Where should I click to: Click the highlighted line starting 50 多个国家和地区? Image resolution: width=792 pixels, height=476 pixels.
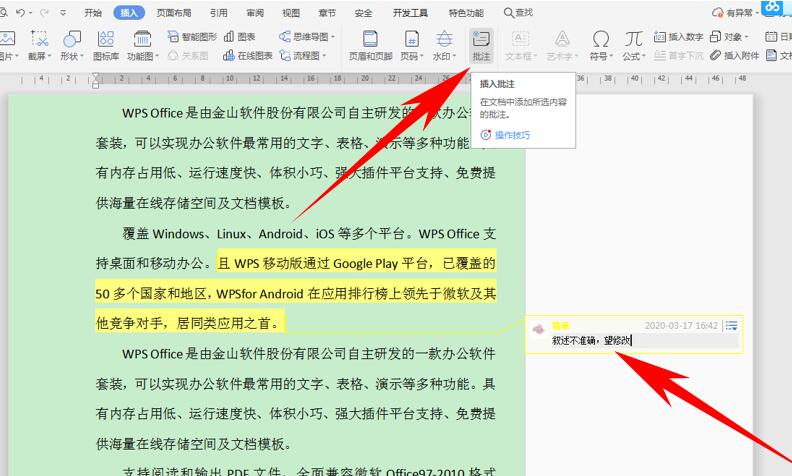click(x=296, y=294)
